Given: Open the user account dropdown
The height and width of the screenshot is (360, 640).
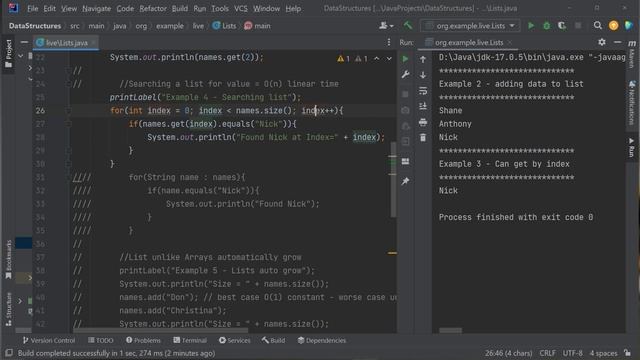Looking at the screenshot, I should click(x=386, y=26).
